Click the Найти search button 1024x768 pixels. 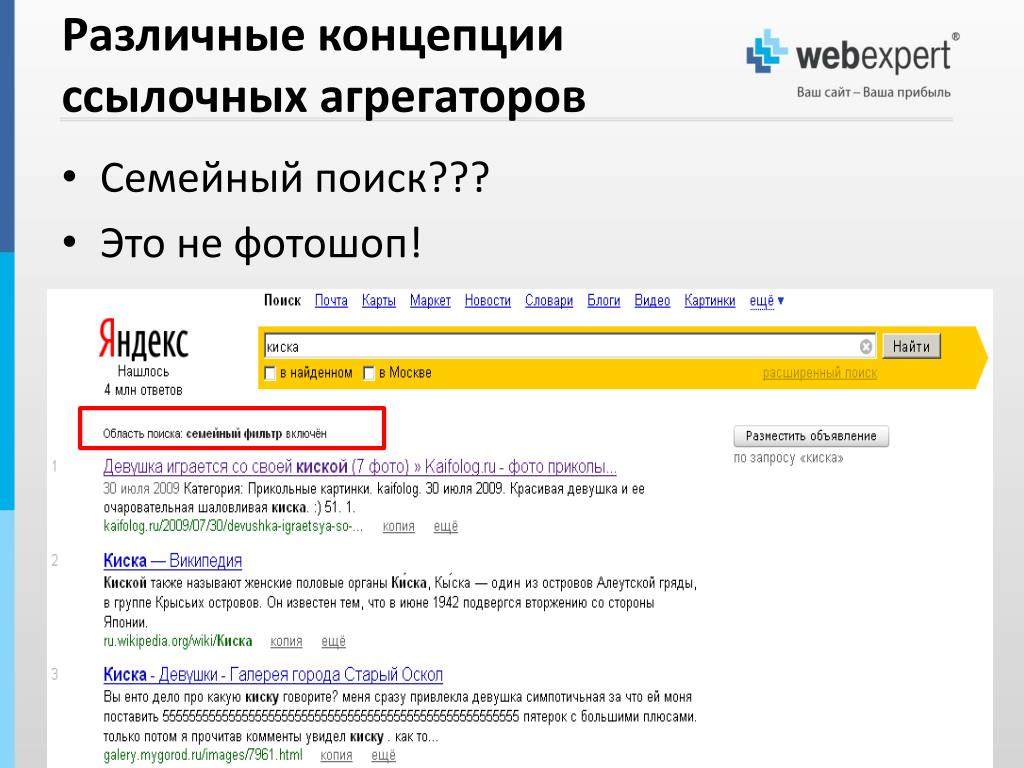click(912, 346)
